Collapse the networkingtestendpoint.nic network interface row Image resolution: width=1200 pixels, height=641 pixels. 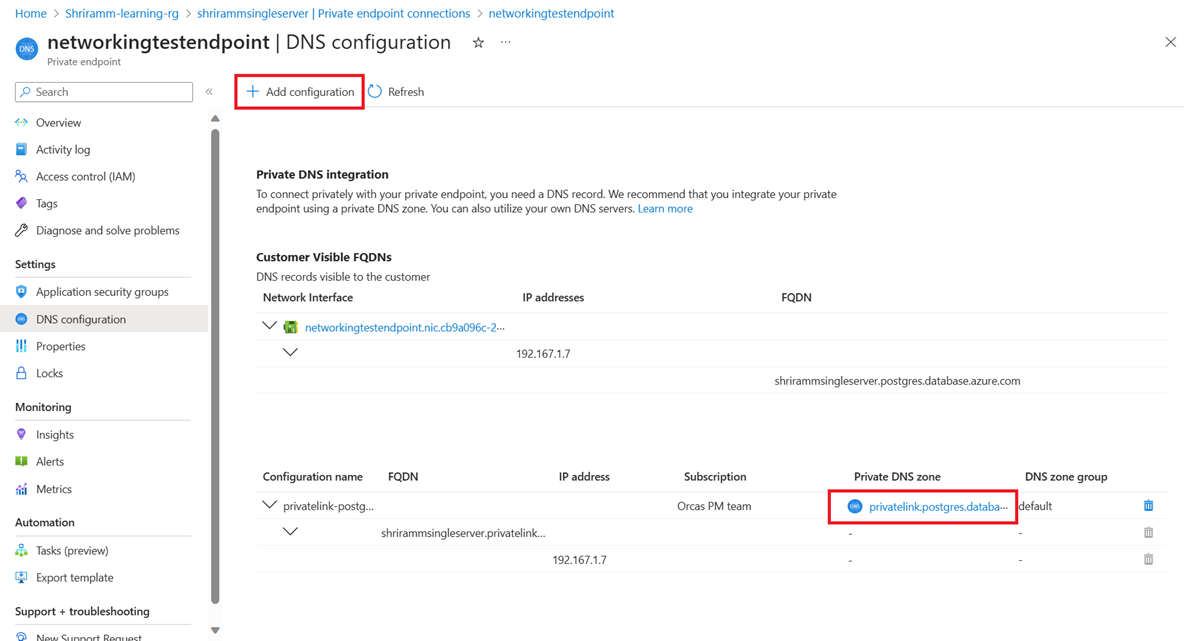269,326
